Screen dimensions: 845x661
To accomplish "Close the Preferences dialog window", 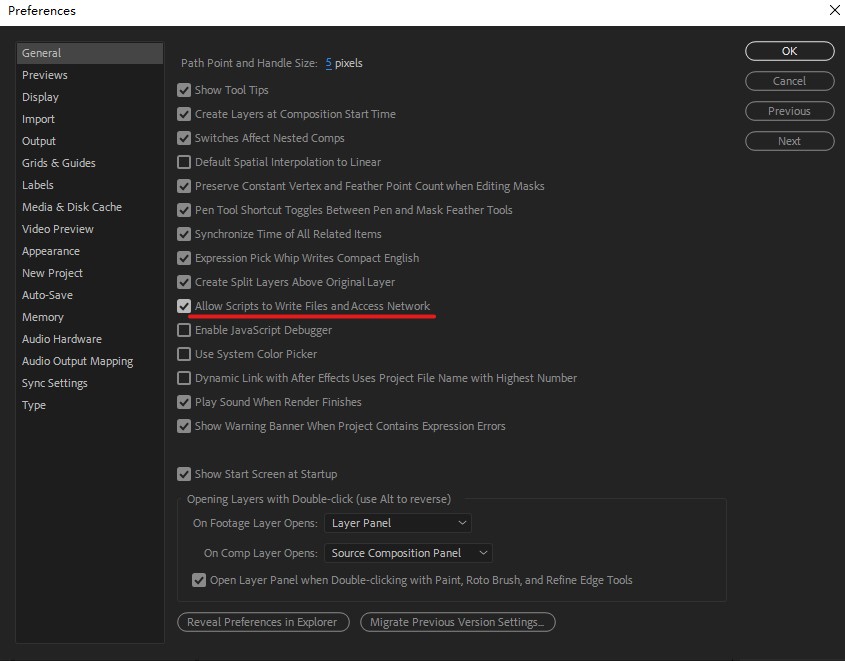I will coord(834,10).
